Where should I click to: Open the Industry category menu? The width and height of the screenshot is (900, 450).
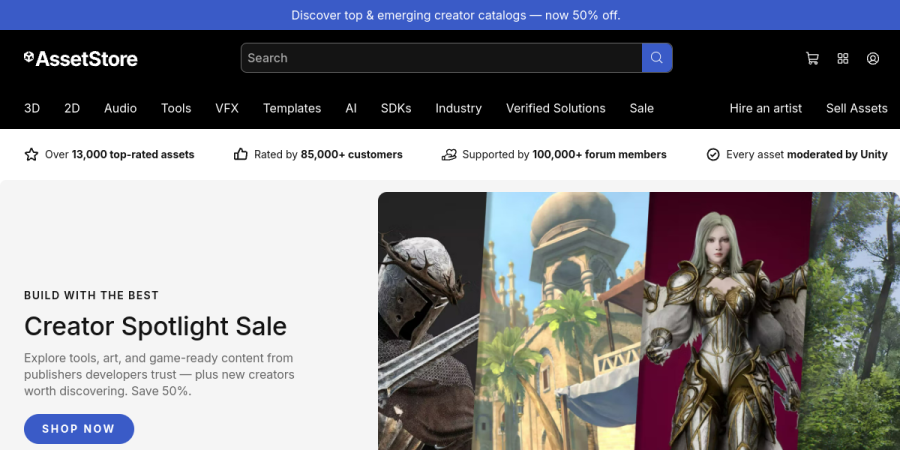(459, 108)
